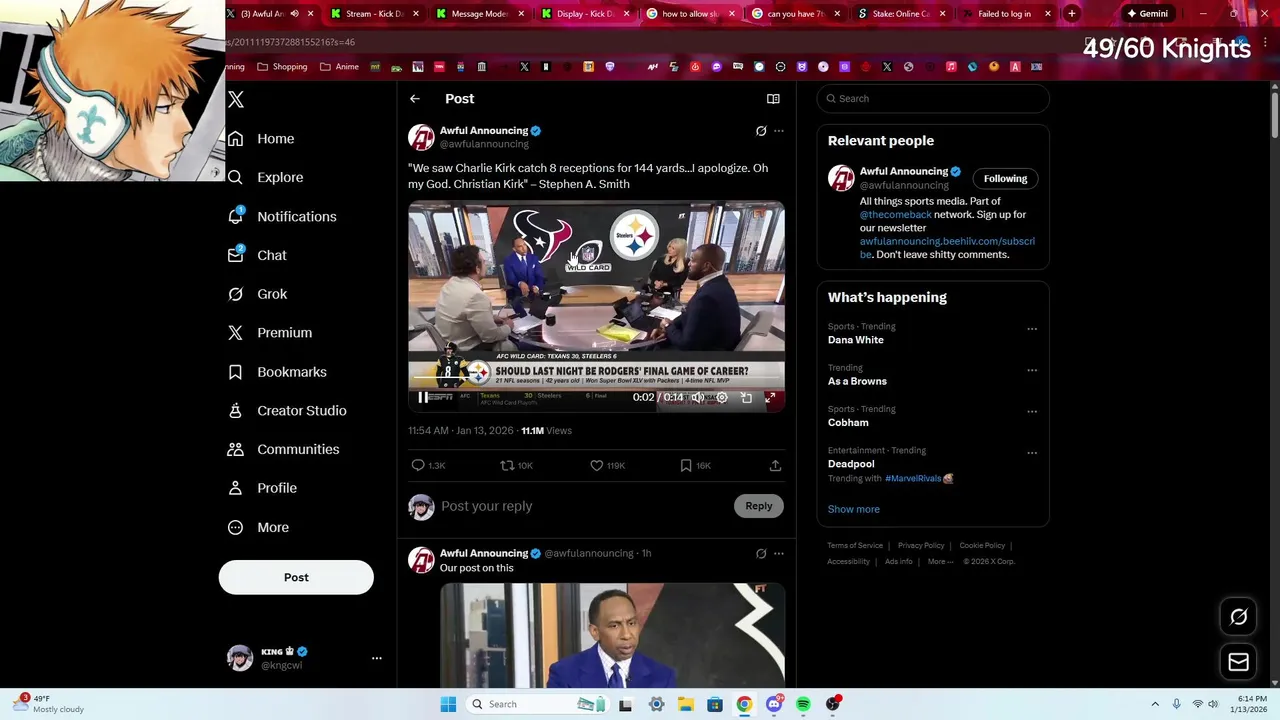
Task: Open Premium in the sidebar
Action: point(270,333)
